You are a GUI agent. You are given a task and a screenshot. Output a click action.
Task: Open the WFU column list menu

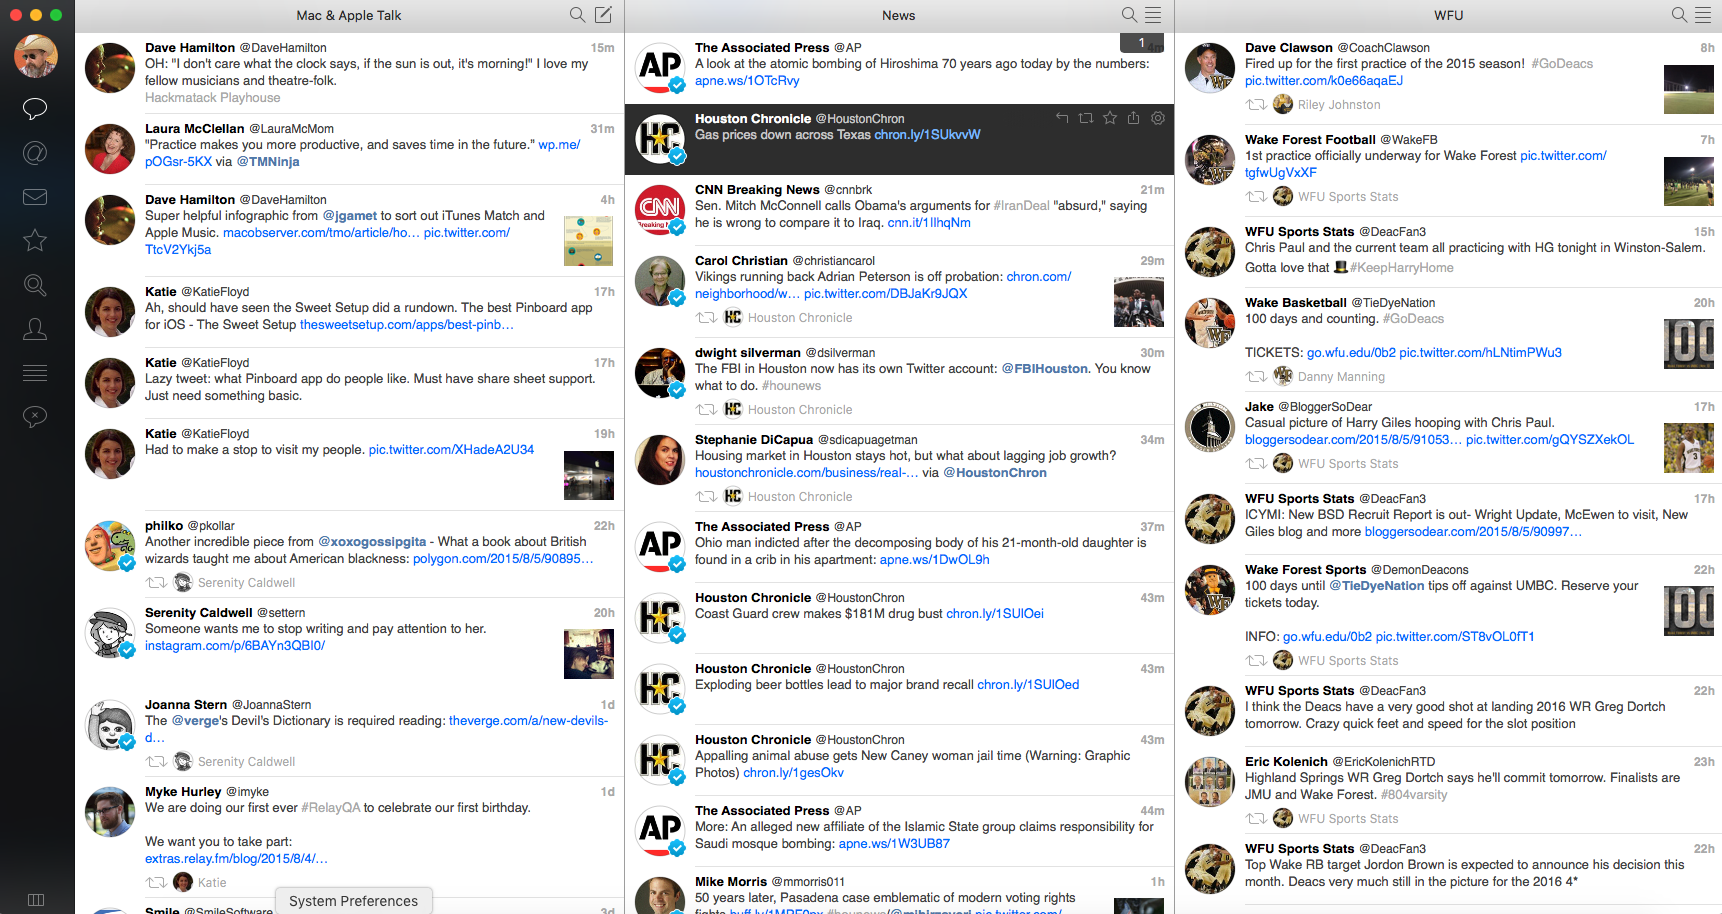pos(1704,15)
